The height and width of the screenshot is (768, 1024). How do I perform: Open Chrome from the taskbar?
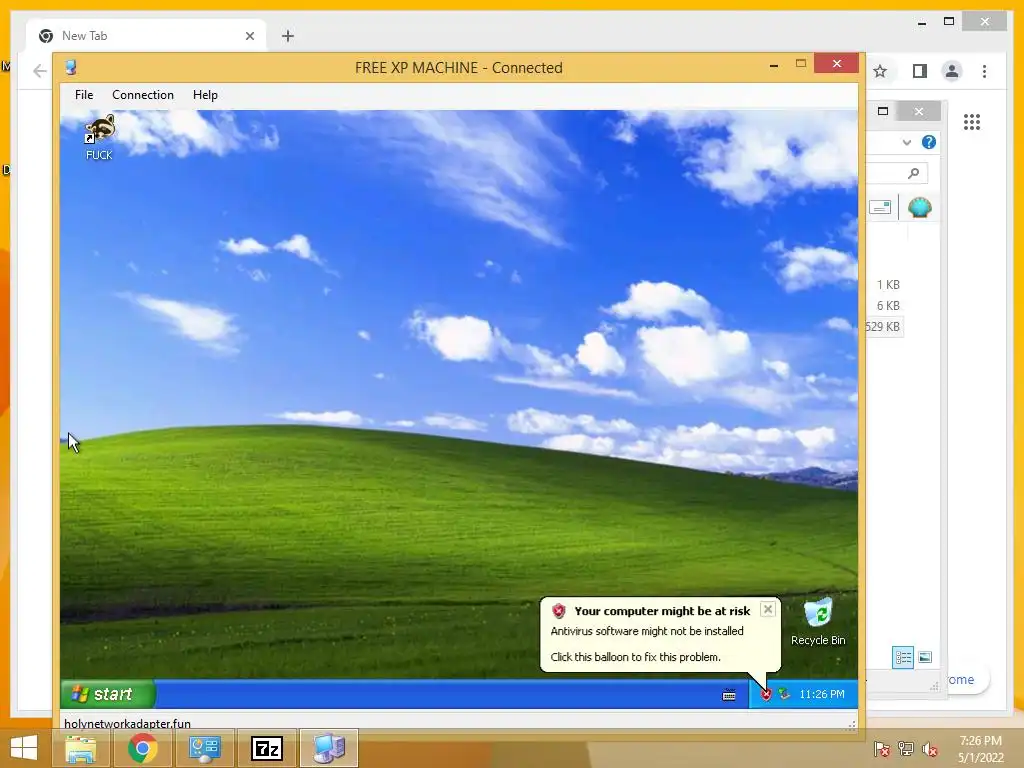tap(142, 748)
